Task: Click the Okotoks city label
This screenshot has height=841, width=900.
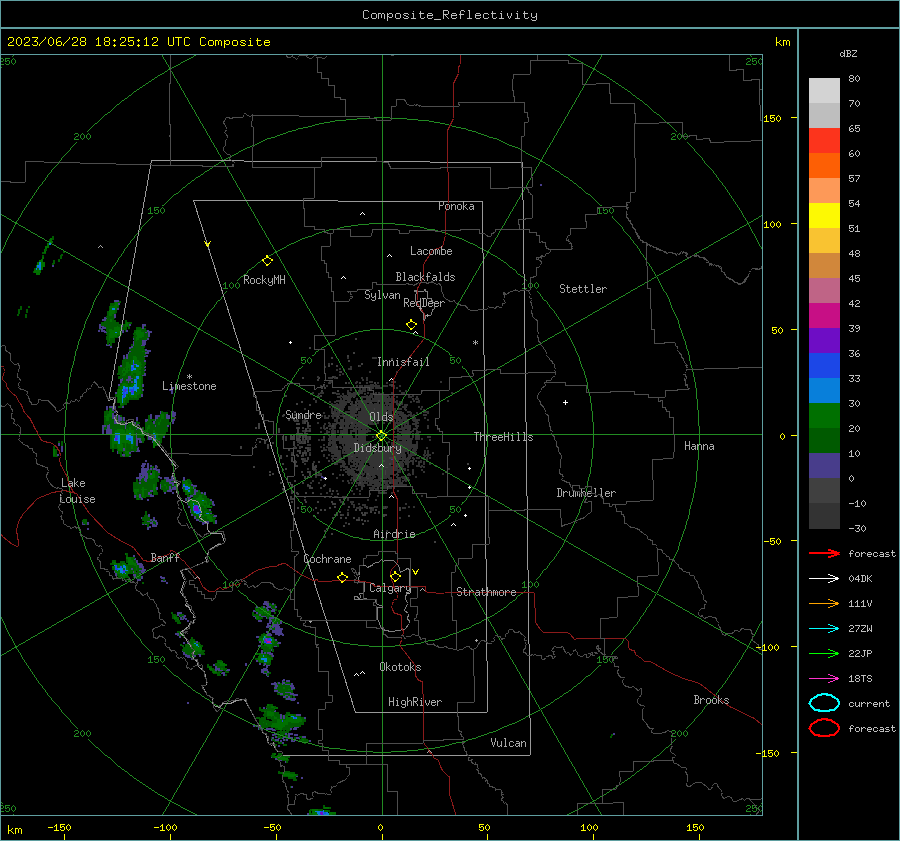Action: tap(400, 667)
